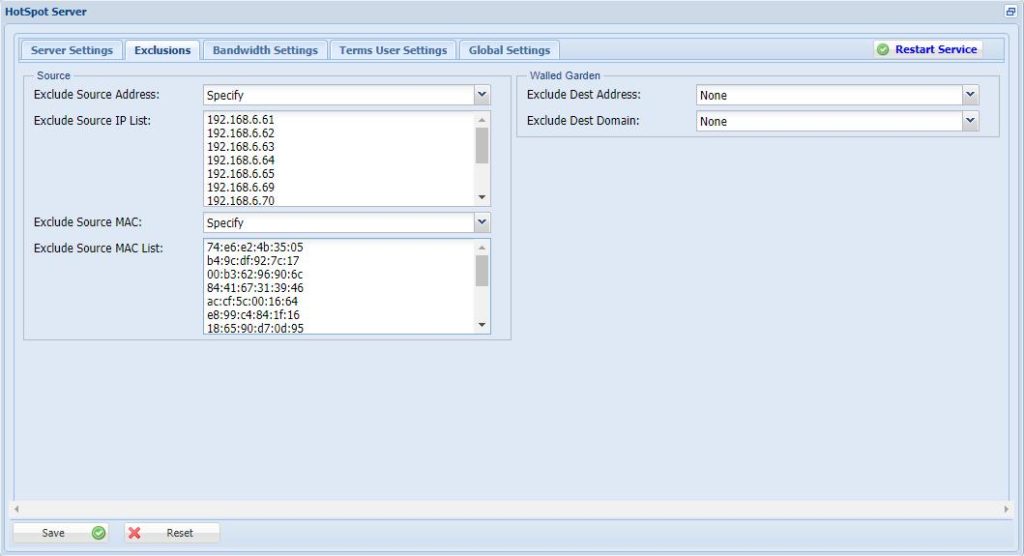Click the right arrow of horizontal scrollbar
1024x556 pixels.
click(x=1007, y=509)
